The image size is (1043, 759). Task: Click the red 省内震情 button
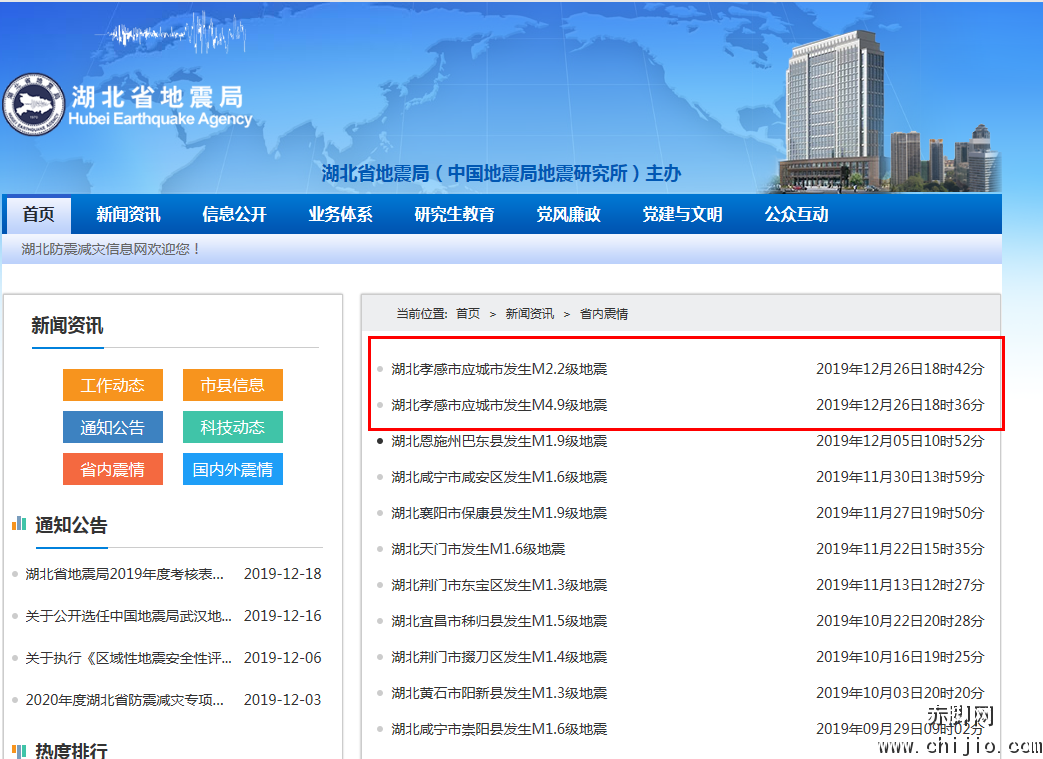tap(112, 469)
